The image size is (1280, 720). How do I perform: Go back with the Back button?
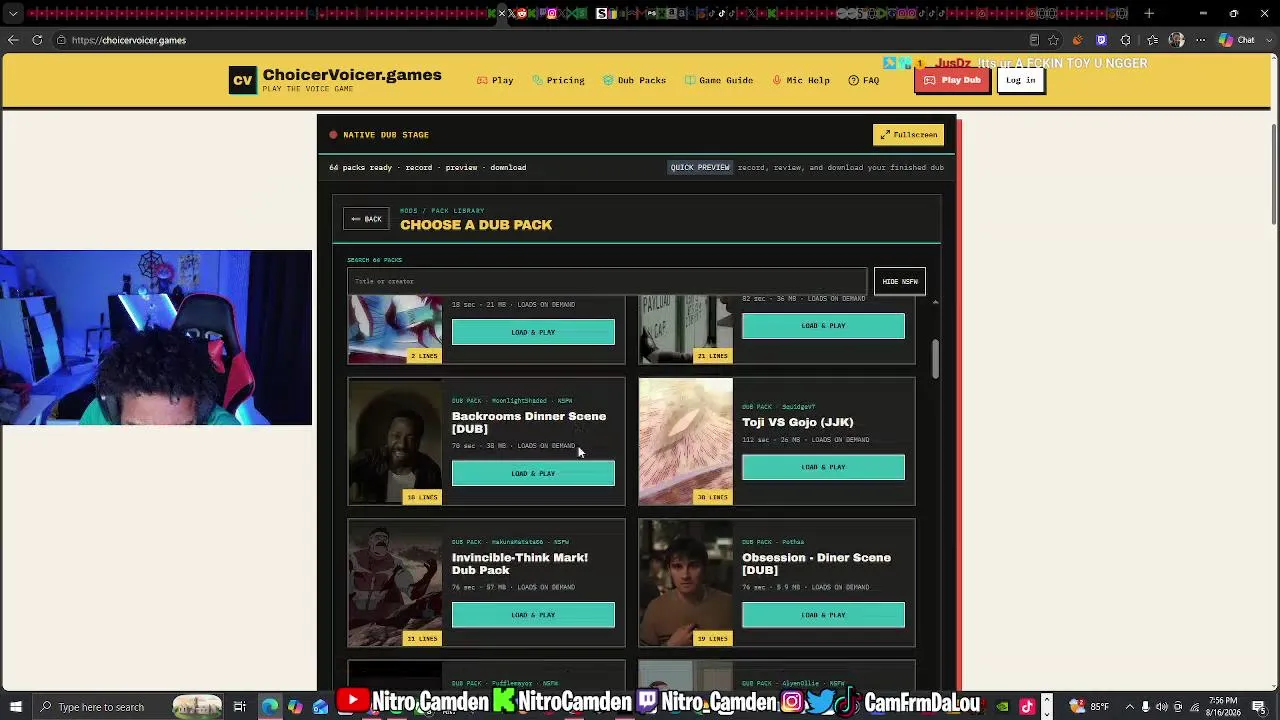click(366, 219)
